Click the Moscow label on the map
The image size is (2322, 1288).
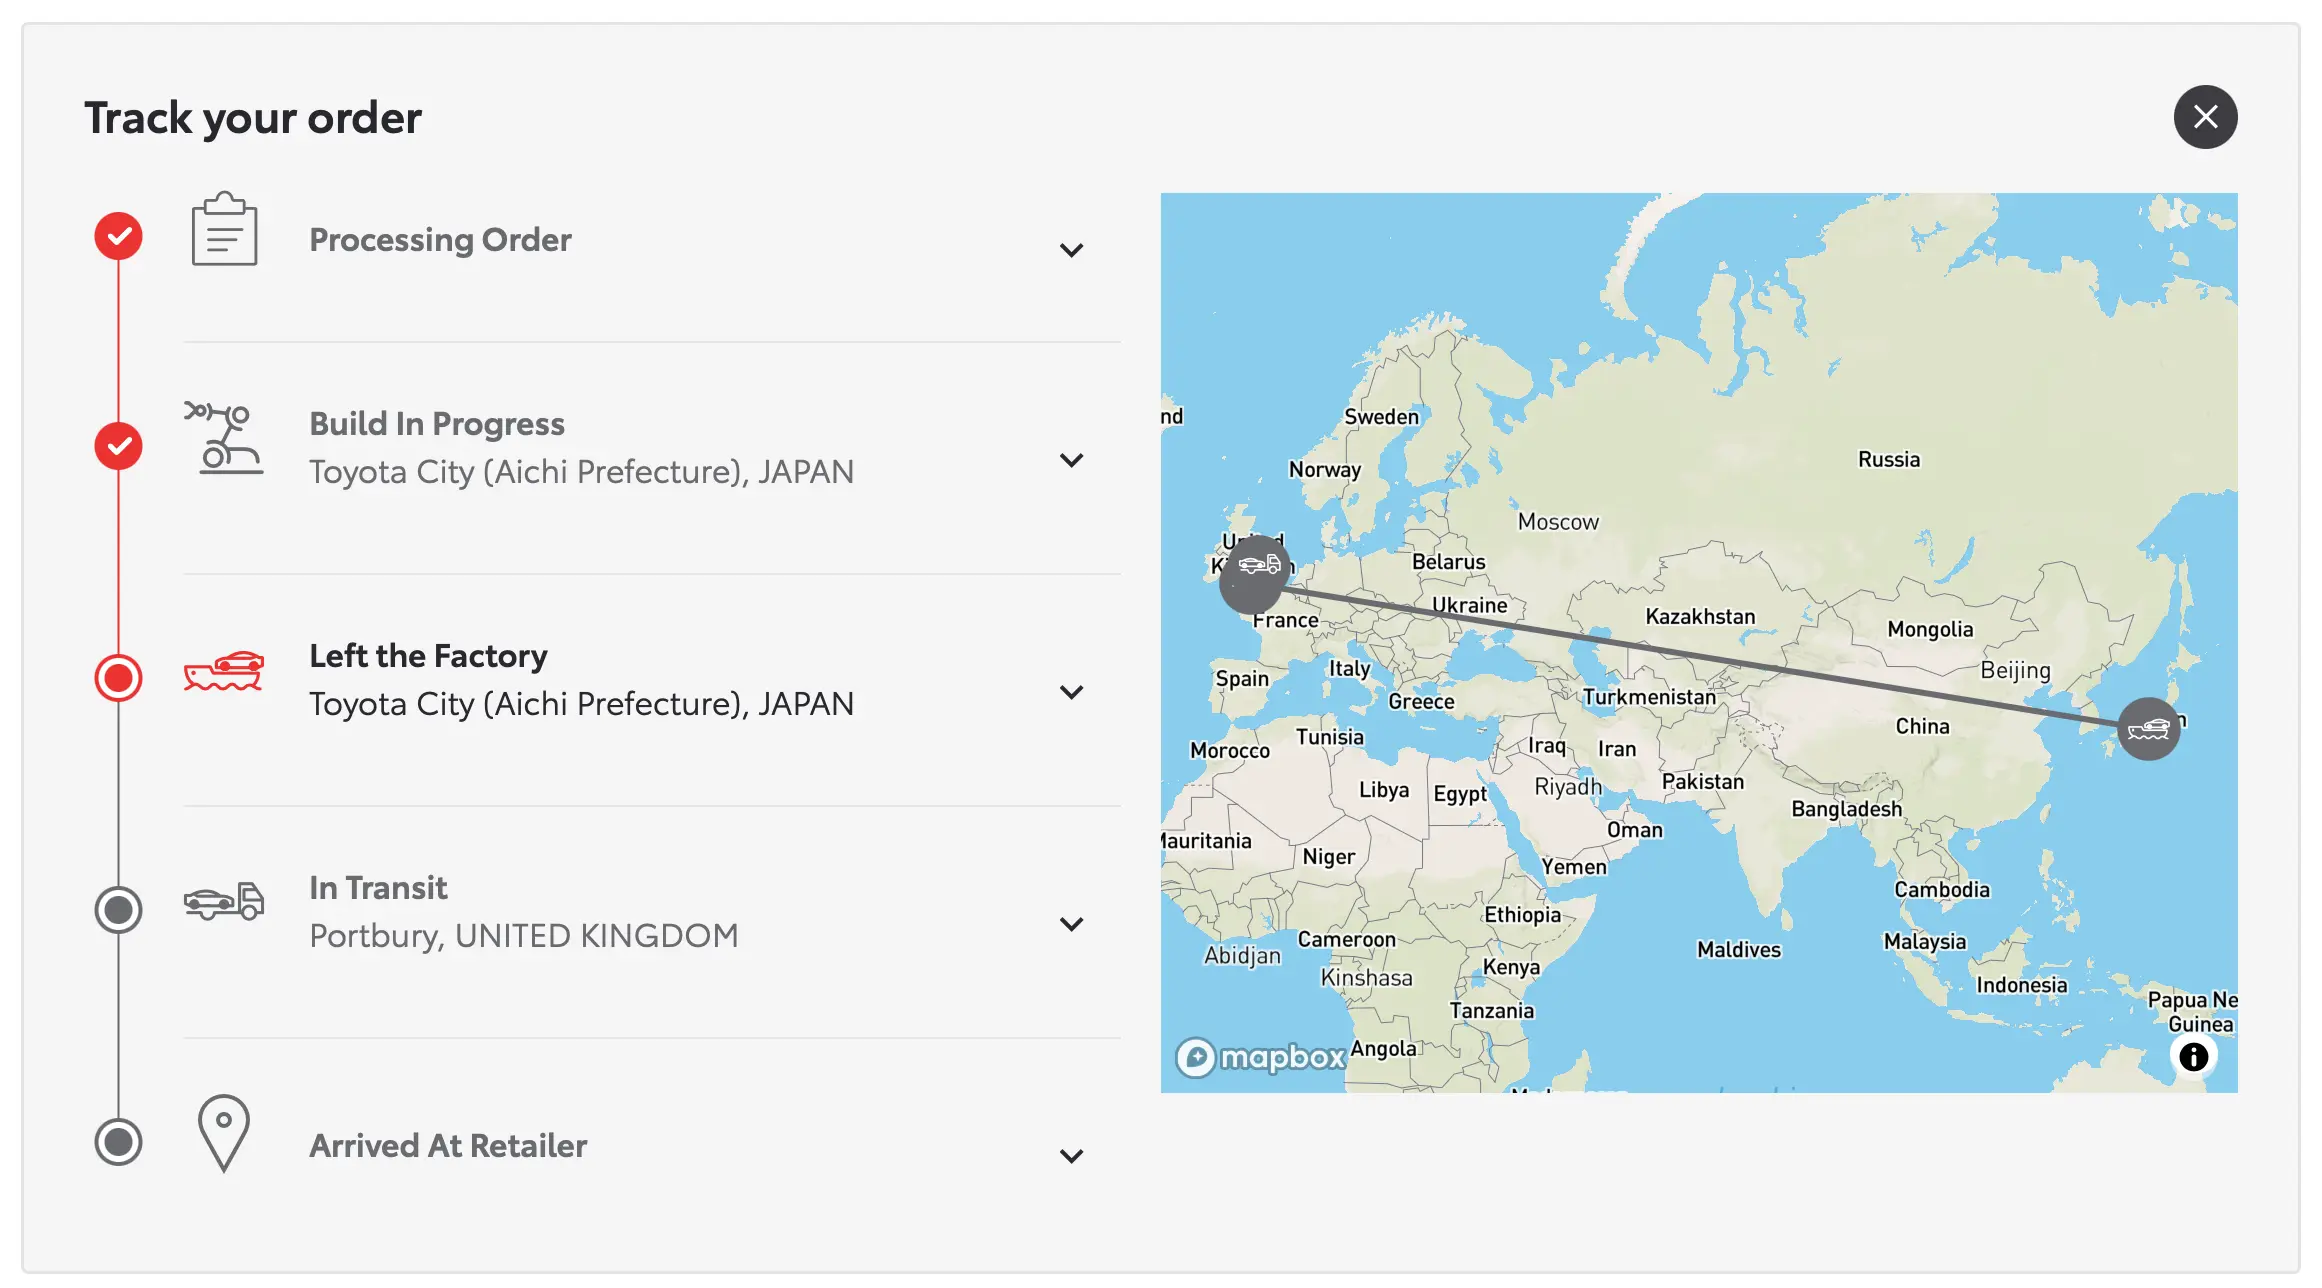[x=1558, y=521]
